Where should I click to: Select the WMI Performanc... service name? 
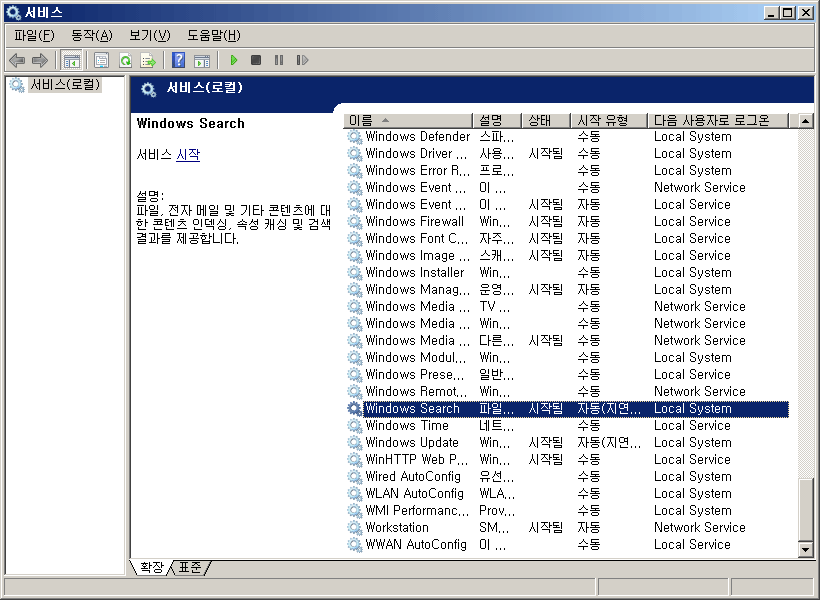pyautogui.click(x=417, y=511)
